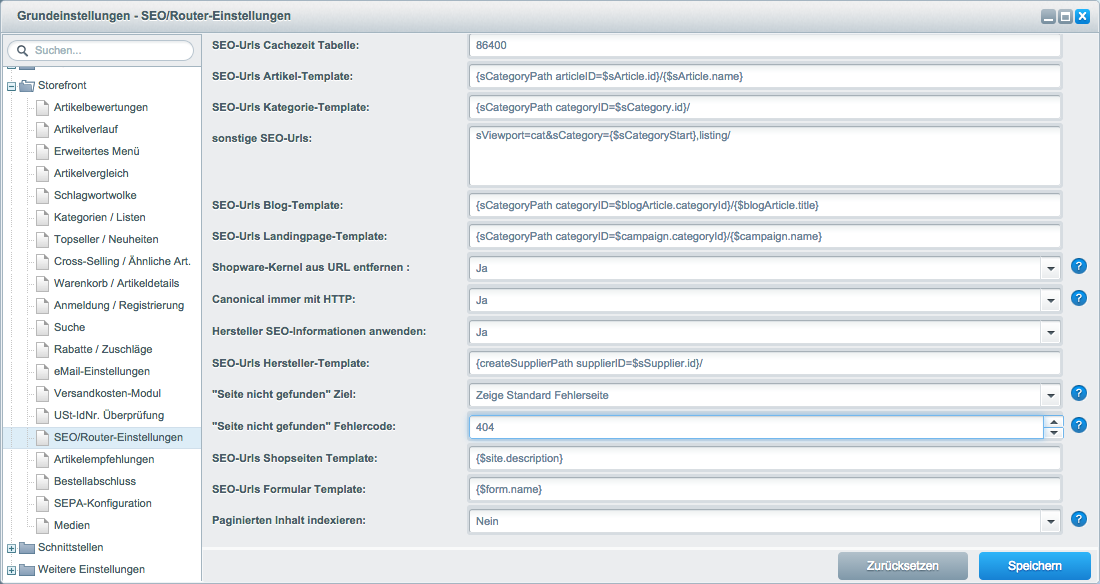Open Kategorien / Listen settings

[100, 217]
